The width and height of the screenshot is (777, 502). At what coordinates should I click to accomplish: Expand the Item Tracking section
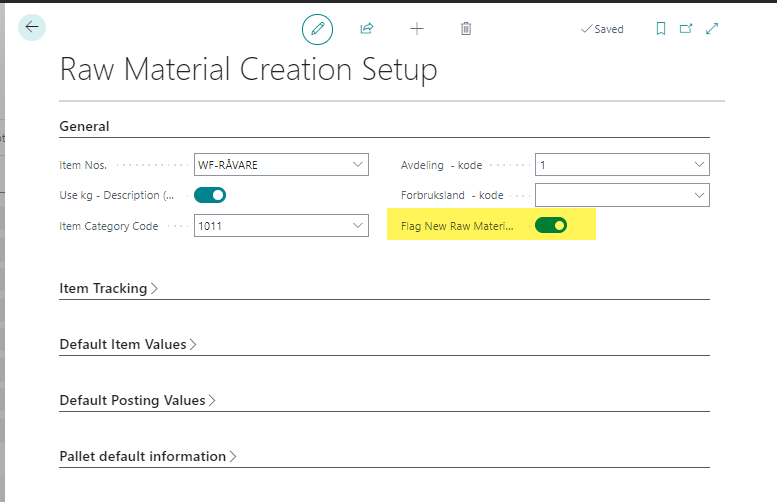click(103, 288)
